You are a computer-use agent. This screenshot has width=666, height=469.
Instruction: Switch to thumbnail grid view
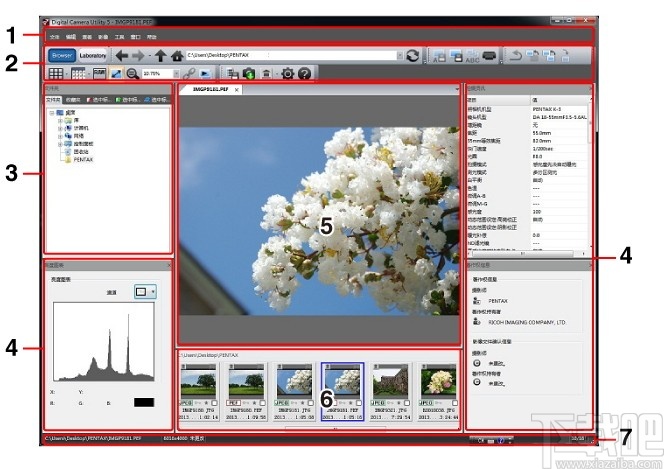(56, 73)
